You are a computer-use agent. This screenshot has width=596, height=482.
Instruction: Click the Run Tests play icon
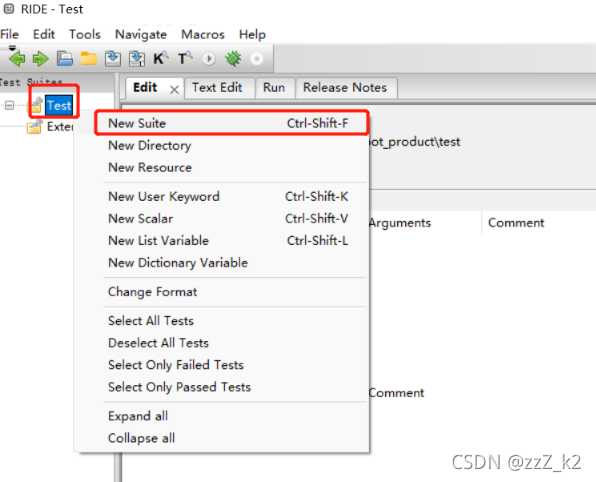(x=209, y=59)
